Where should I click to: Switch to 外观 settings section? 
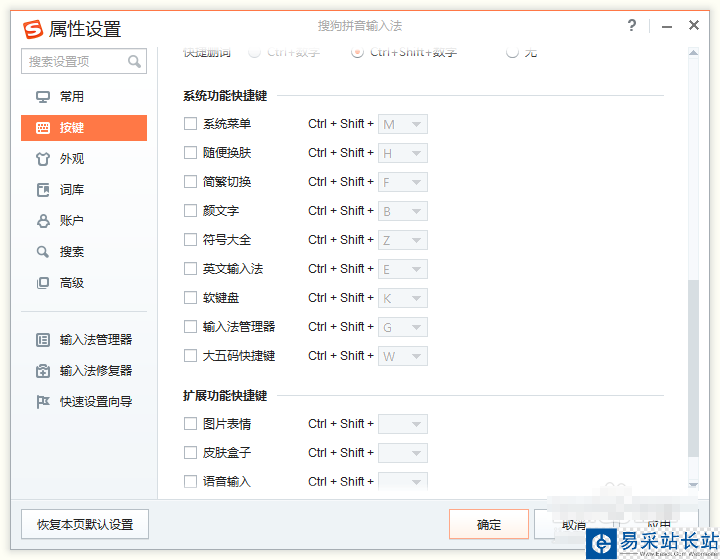(x=84, y=159)
